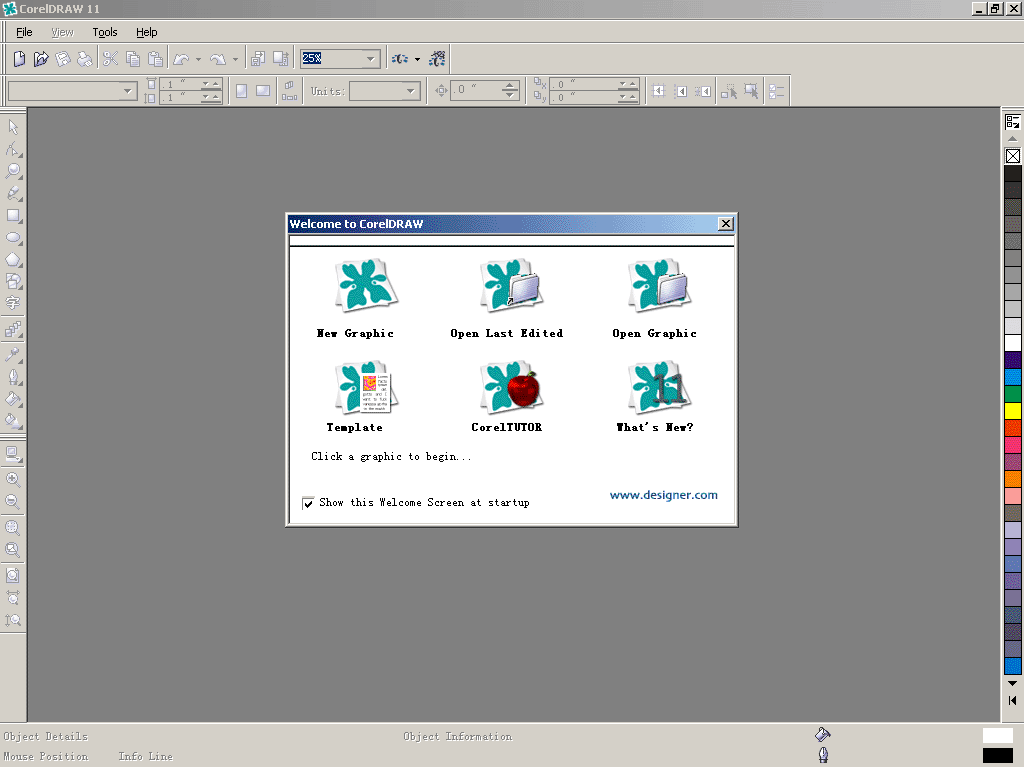Select the Polygon tool
This screenshot has height=768, width=1024.
pos(13,260)
